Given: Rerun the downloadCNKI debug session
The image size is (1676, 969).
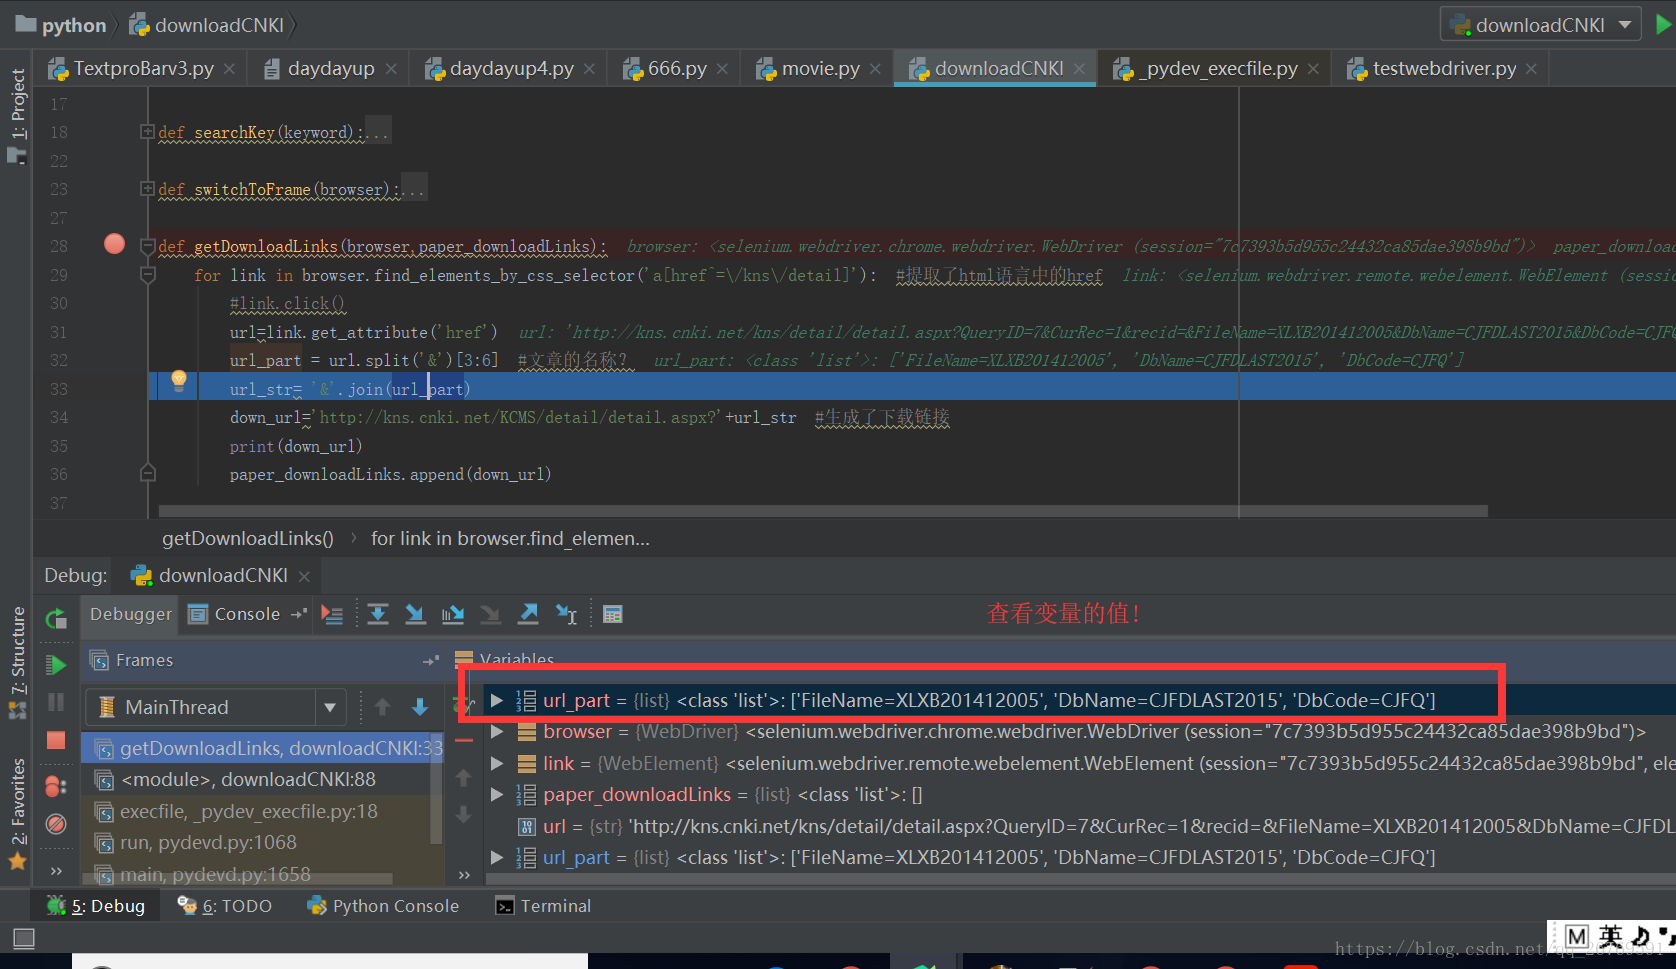Looking at the screenshot, I should (56, 619).
